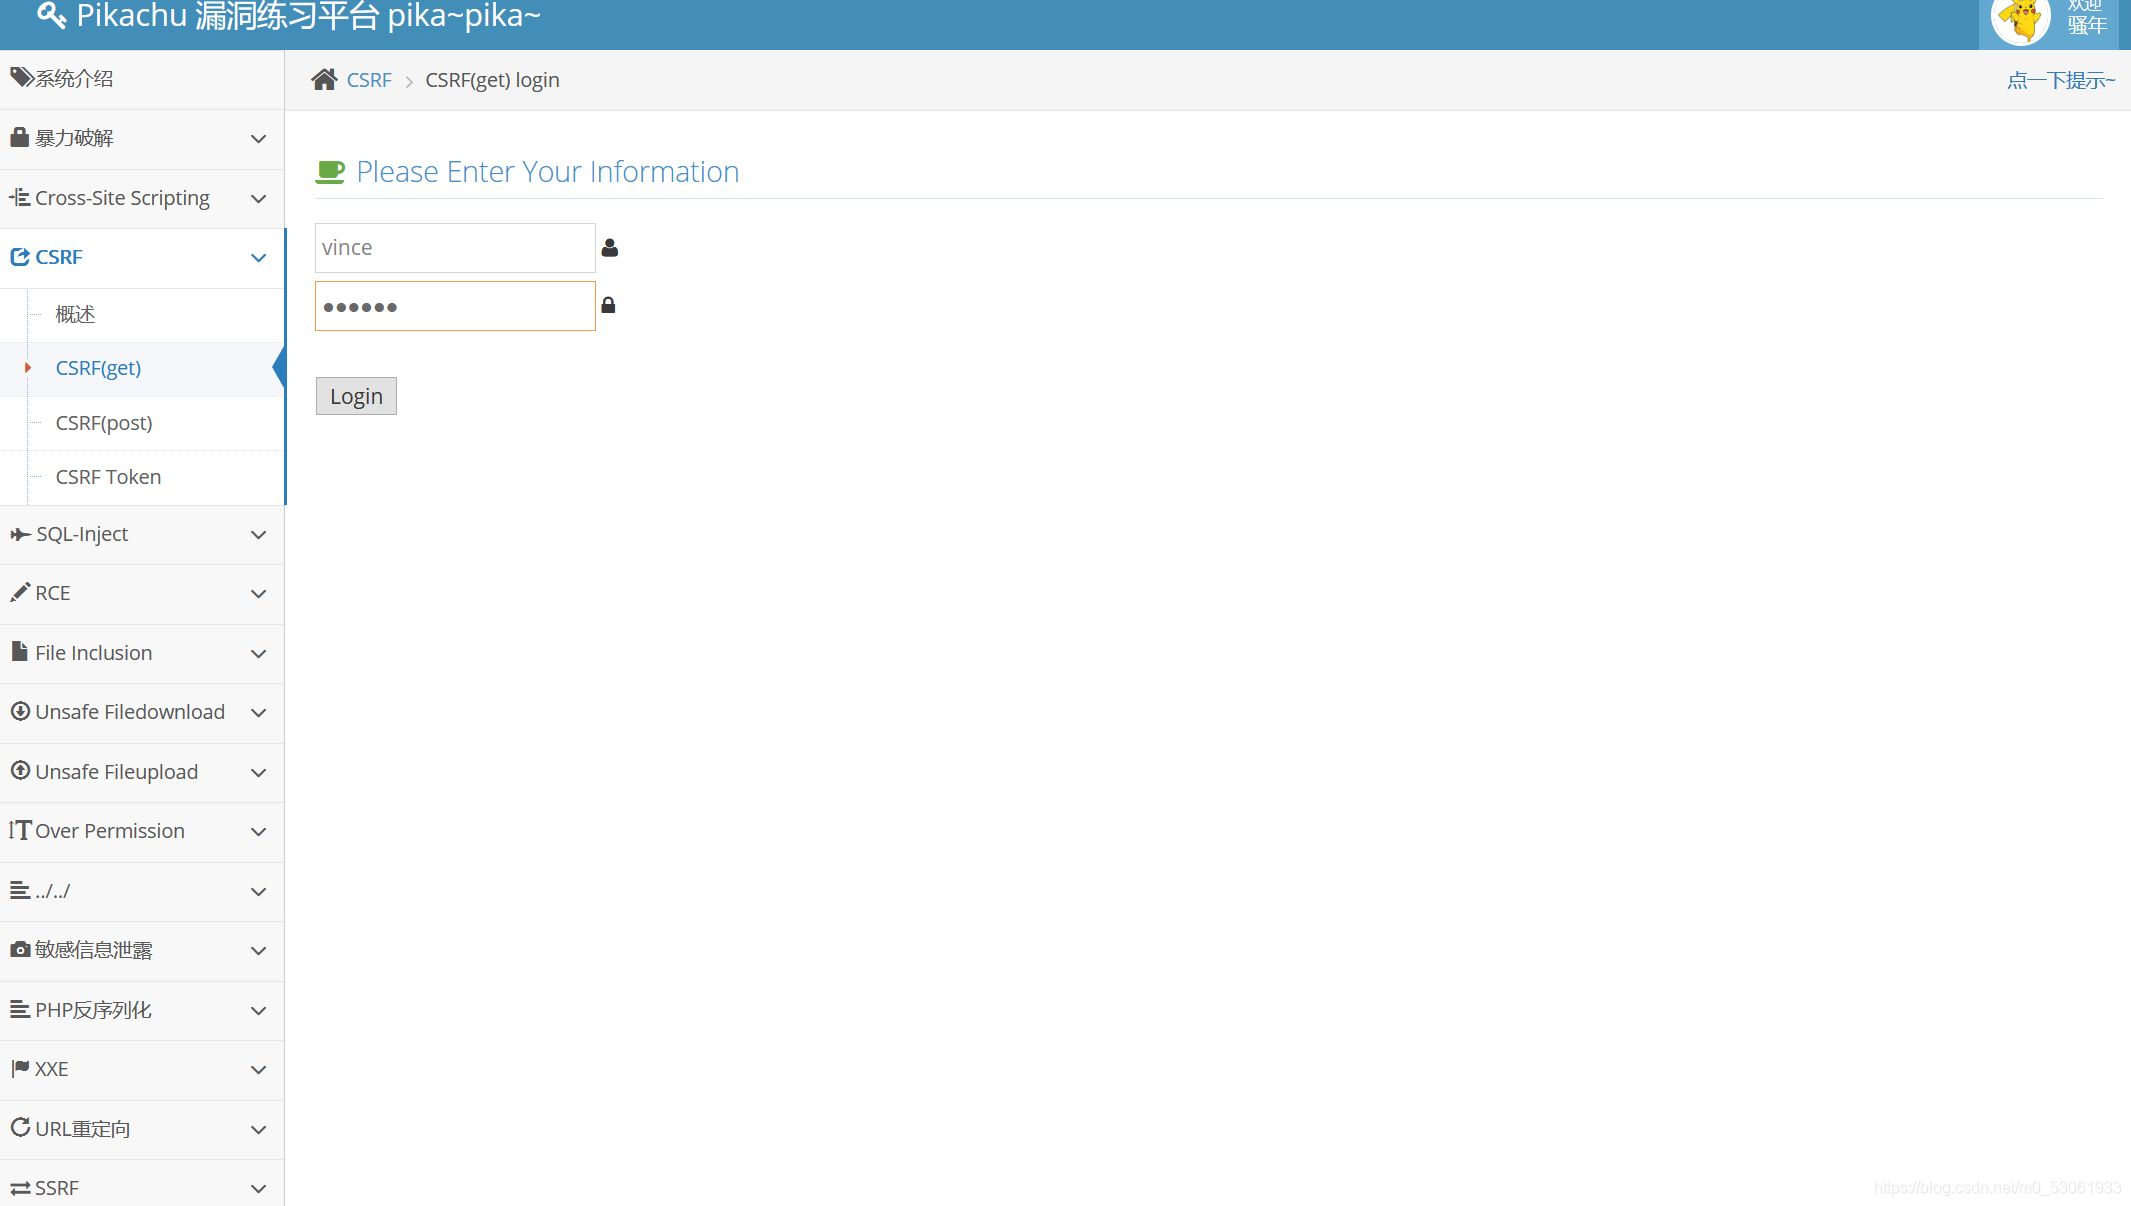Image resolution: width=2131 pixels, height=1206 pixels.
Task: Expand the RCE chevron
Action: click(x=258, y=593)
